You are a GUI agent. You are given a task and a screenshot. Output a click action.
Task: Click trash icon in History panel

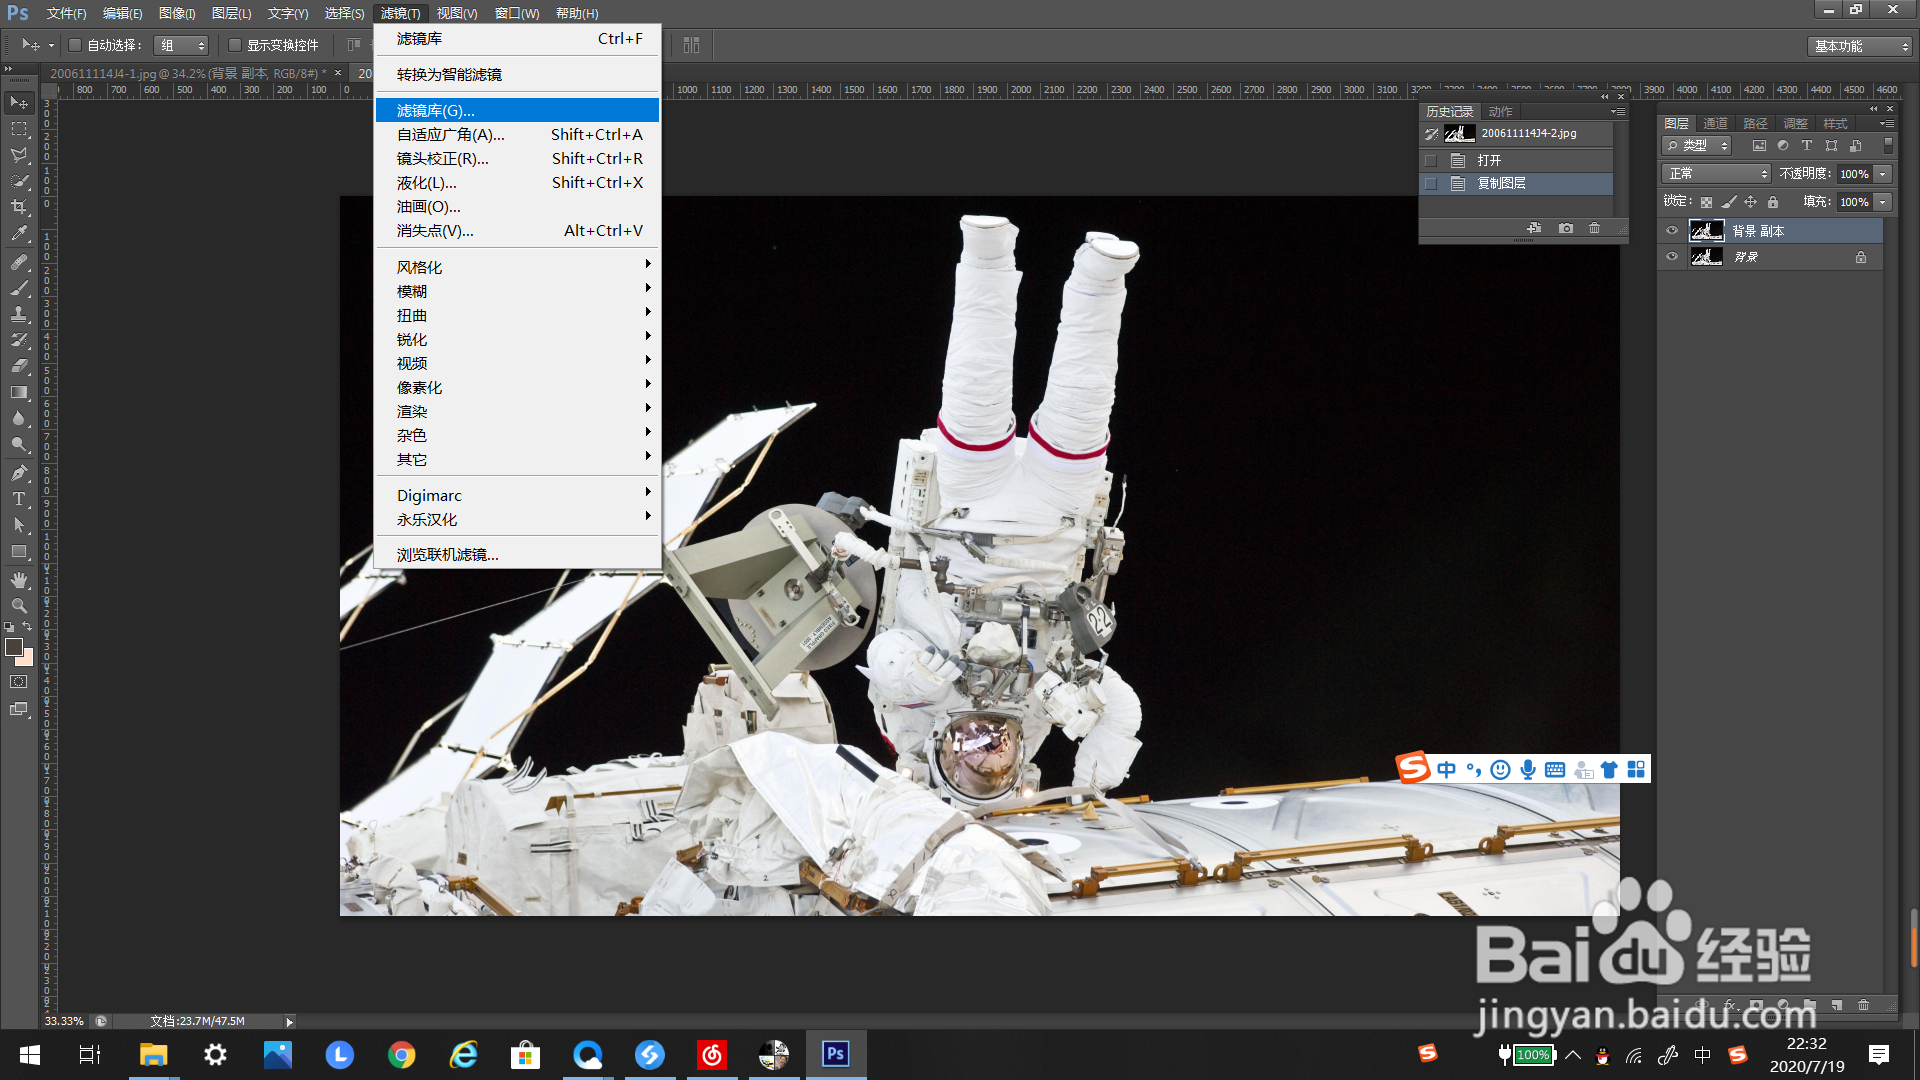click(x=1595, y=228)
